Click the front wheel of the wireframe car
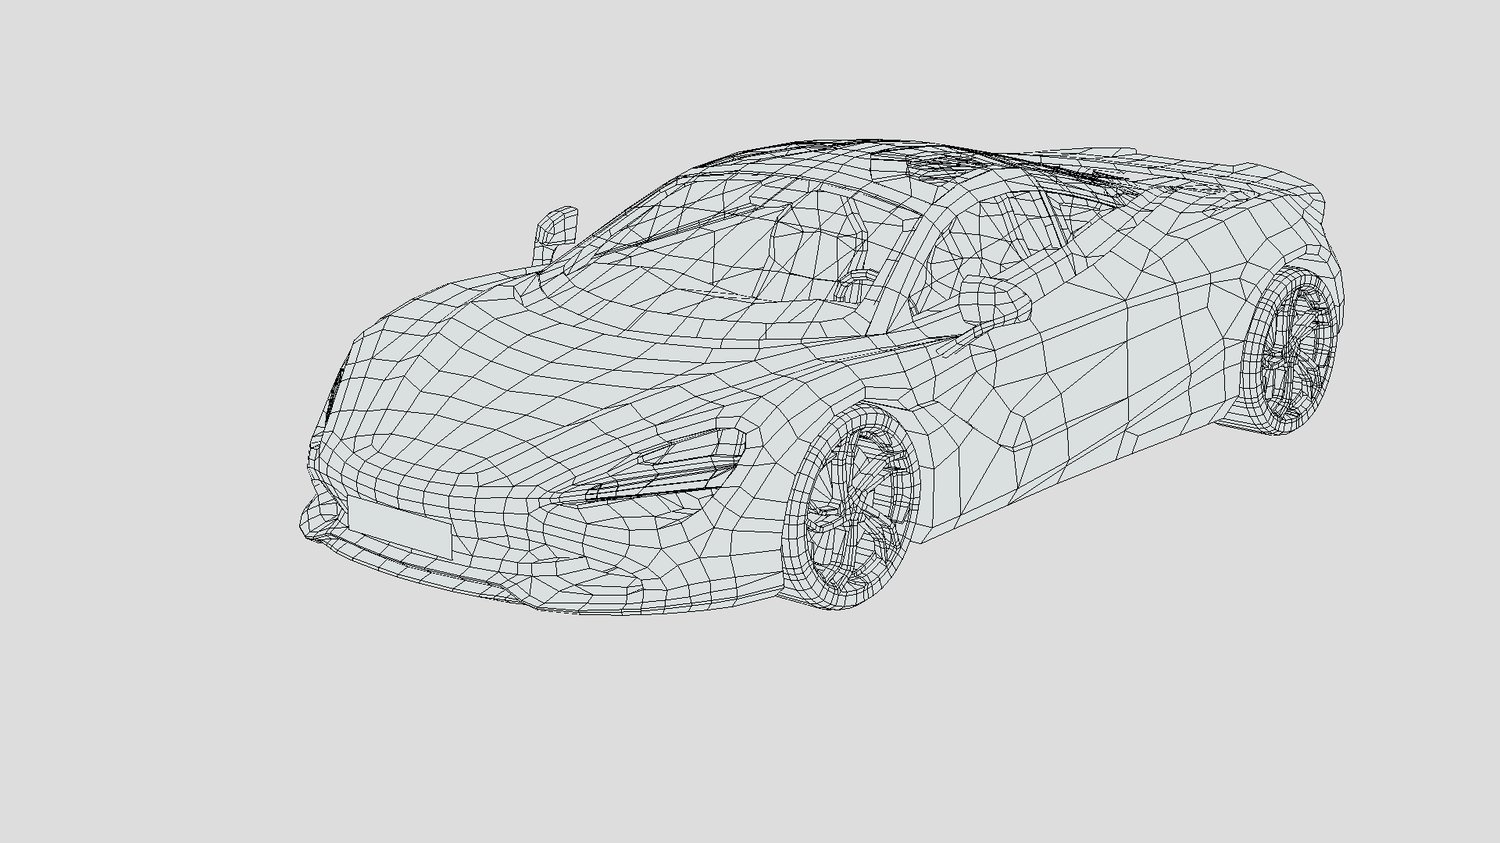1500x843 pixels. 850,510
